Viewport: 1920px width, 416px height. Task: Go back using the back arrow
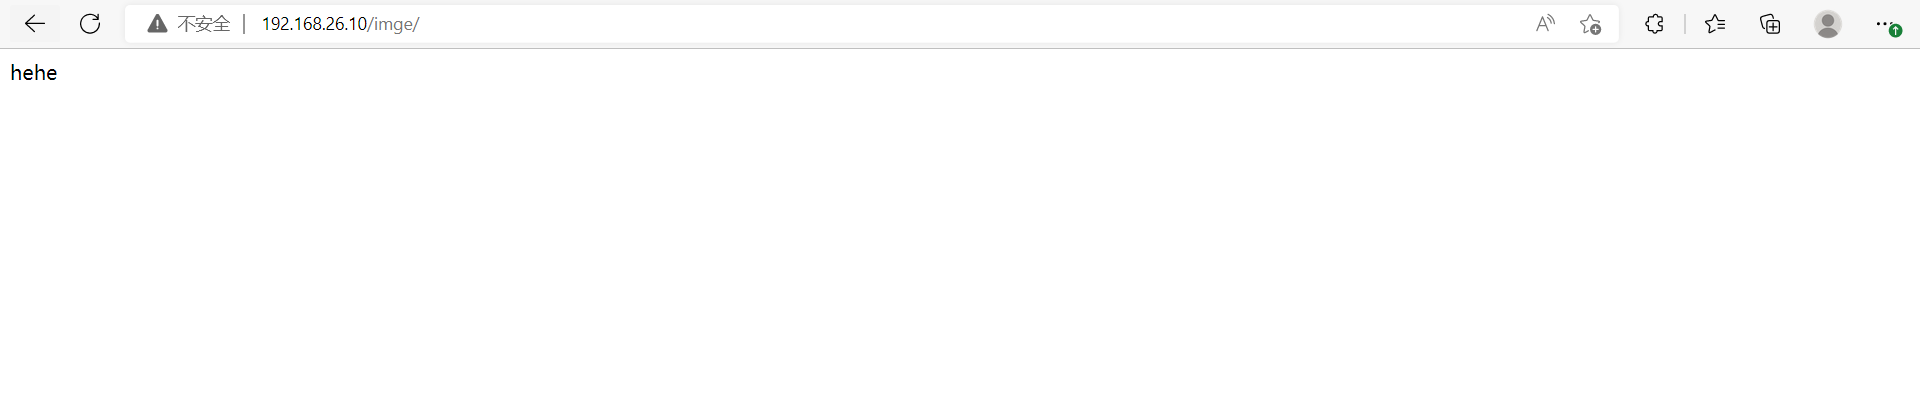35,24
